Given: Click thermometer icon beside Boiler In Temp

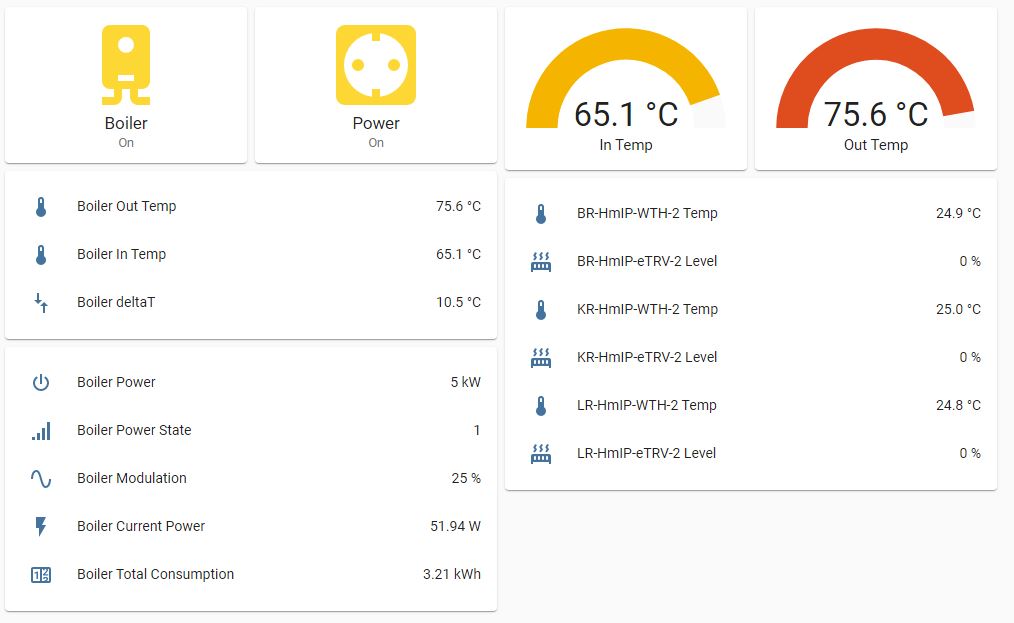Looking at the screenshot, I should [41, 255].
